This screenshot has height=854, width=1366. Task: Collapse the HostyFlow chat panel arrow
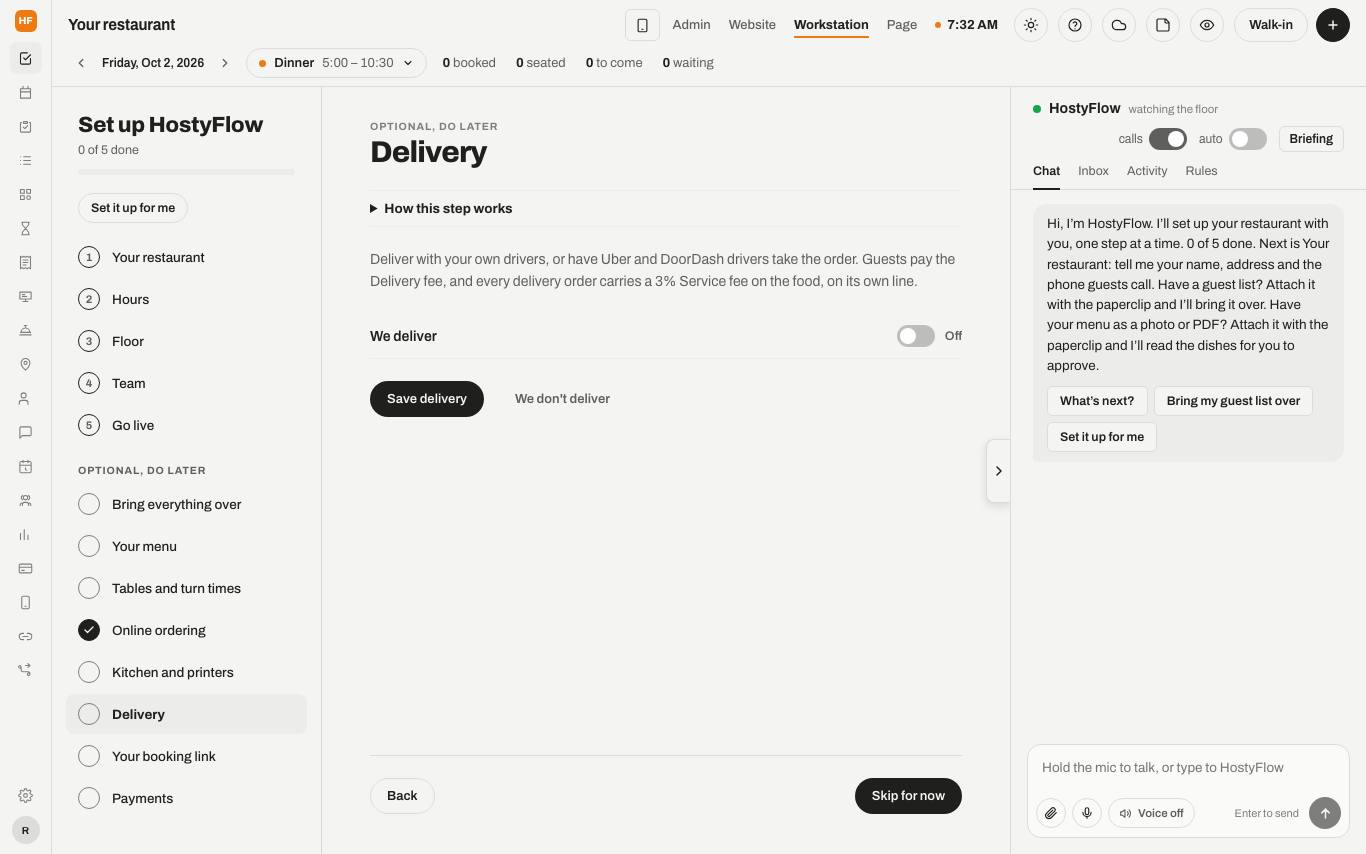(x=998, y=471)
